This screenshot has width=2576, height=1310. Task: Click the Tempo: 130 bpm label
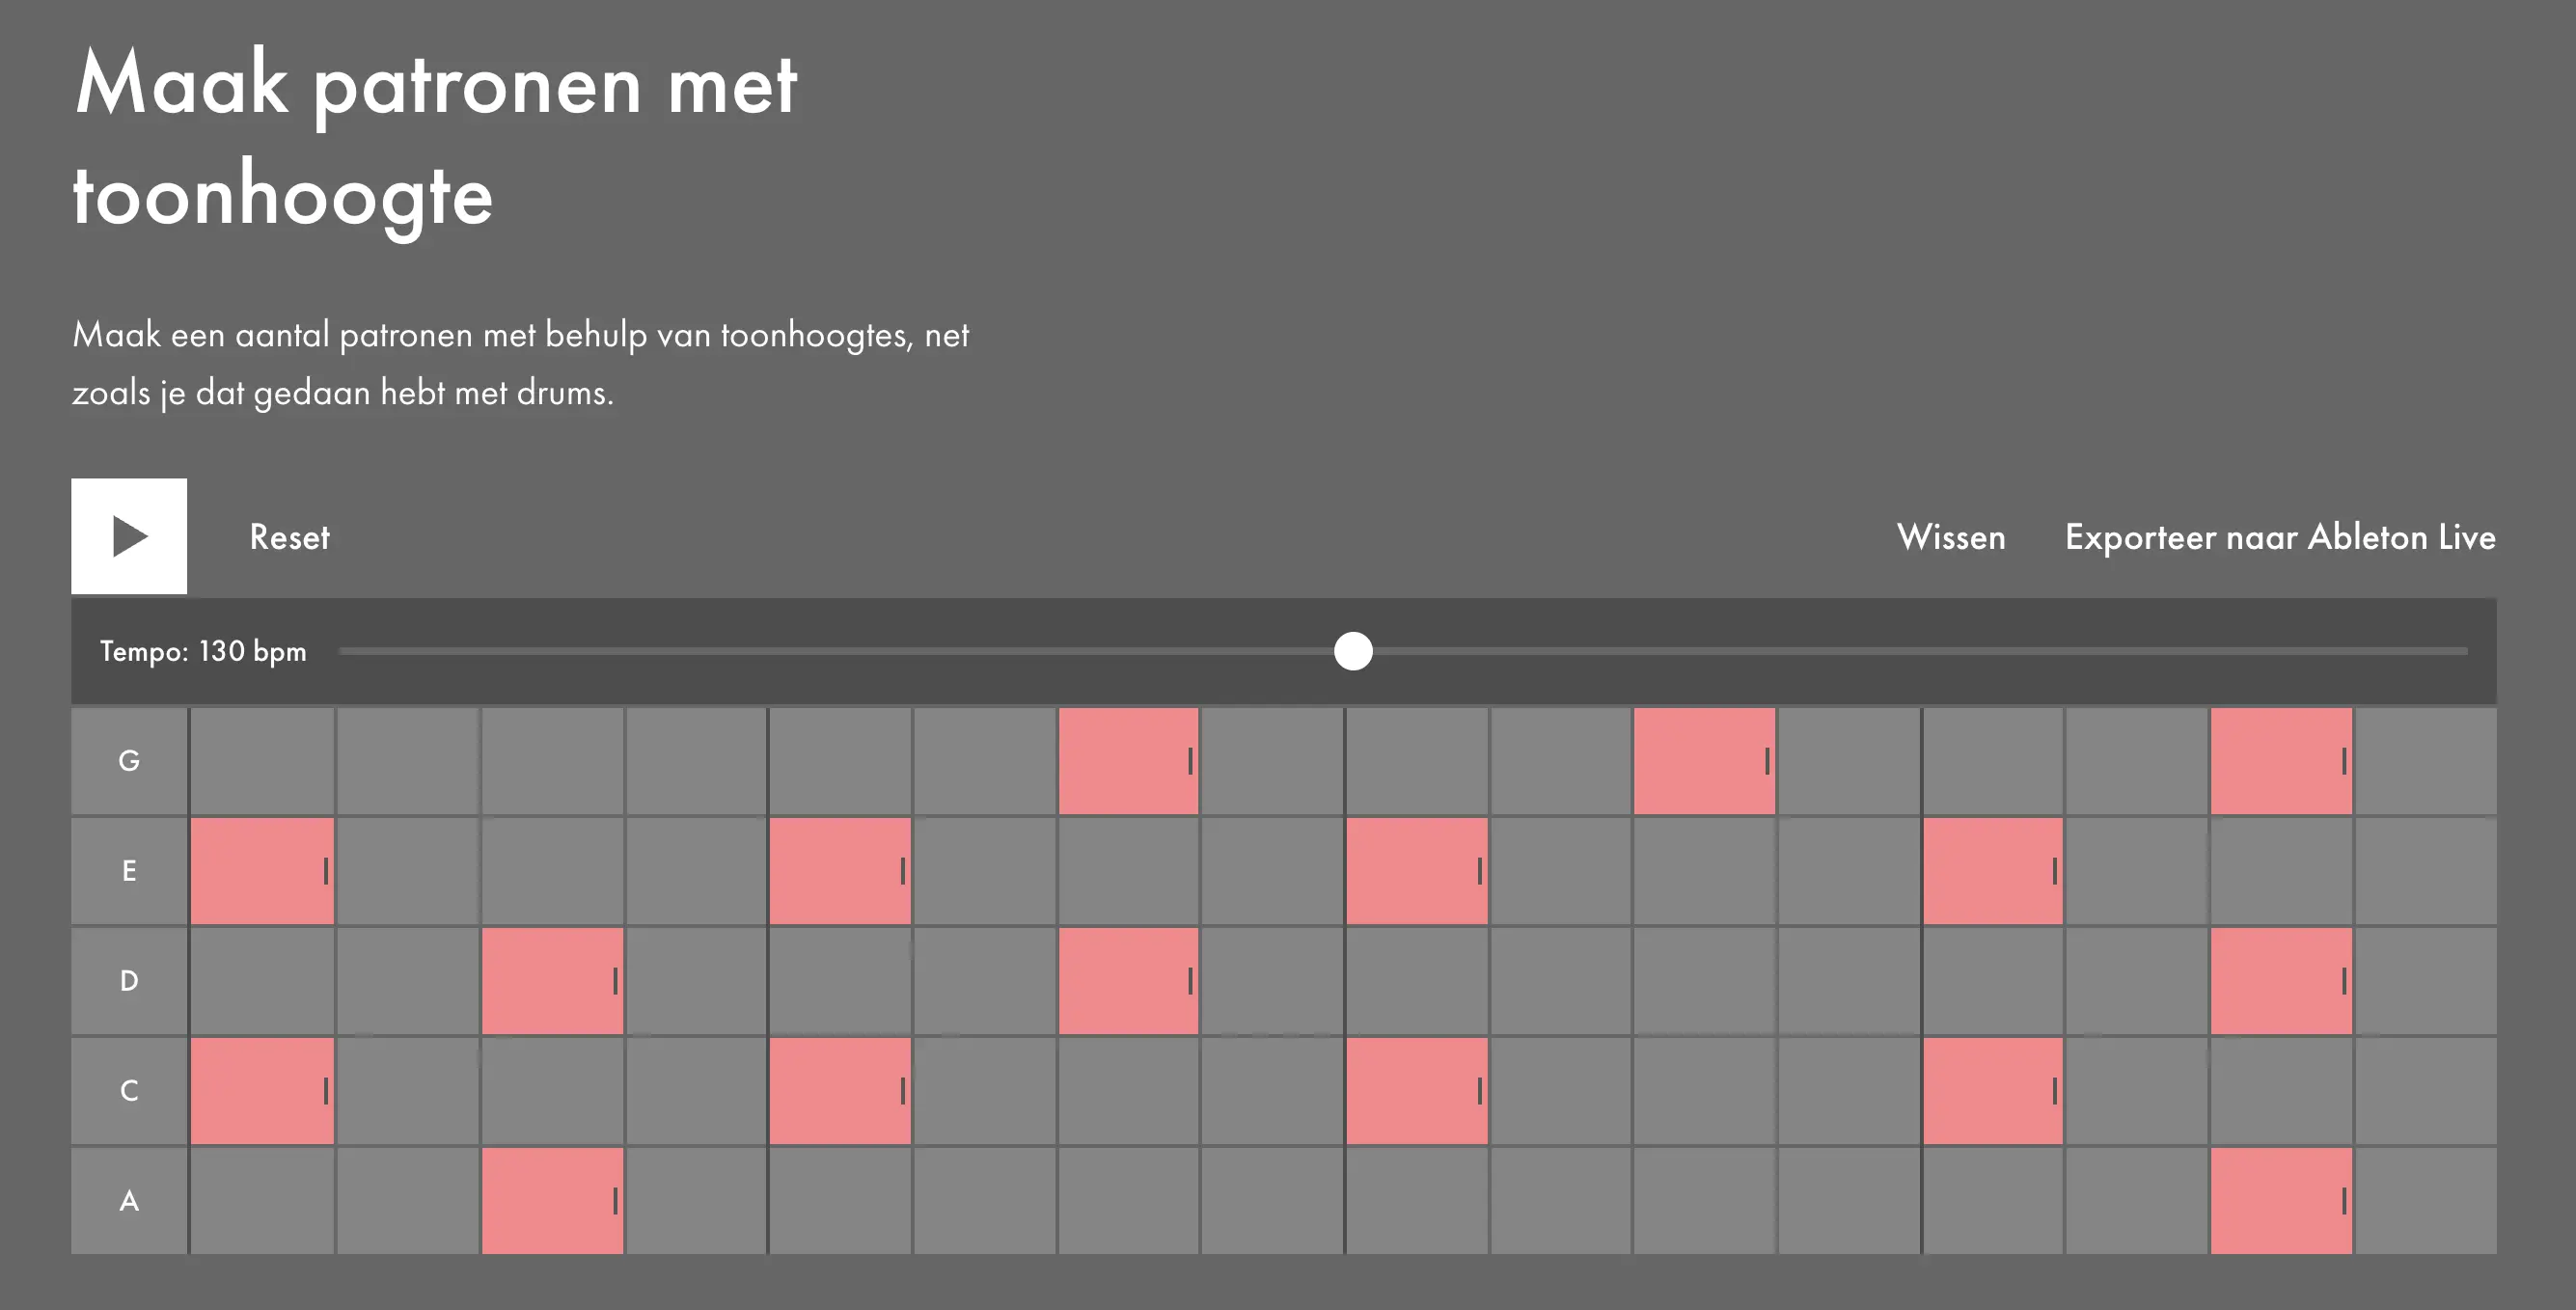click(x=203, y=651)
